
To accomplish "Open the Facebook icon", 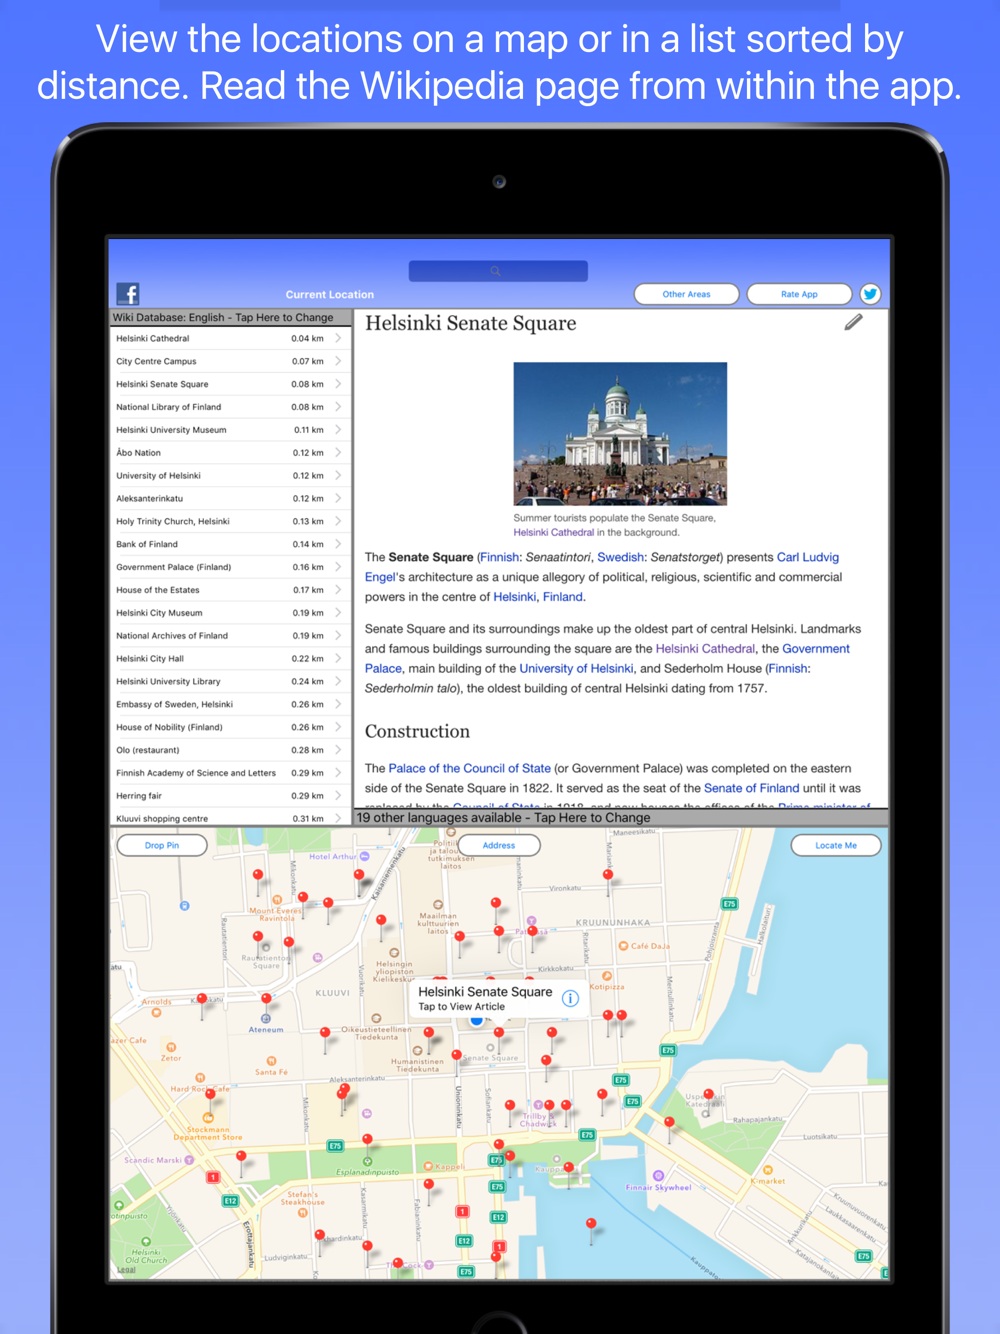I will [x=128, y=294].
